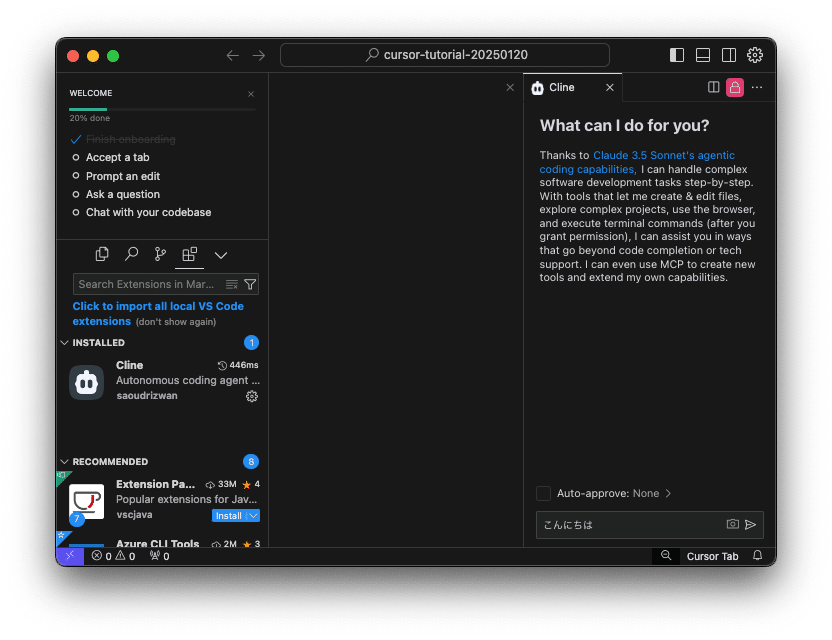Enable the Auto-approve checkbox
The width and height of the screenshot is (832, 640).
(543, 494)
